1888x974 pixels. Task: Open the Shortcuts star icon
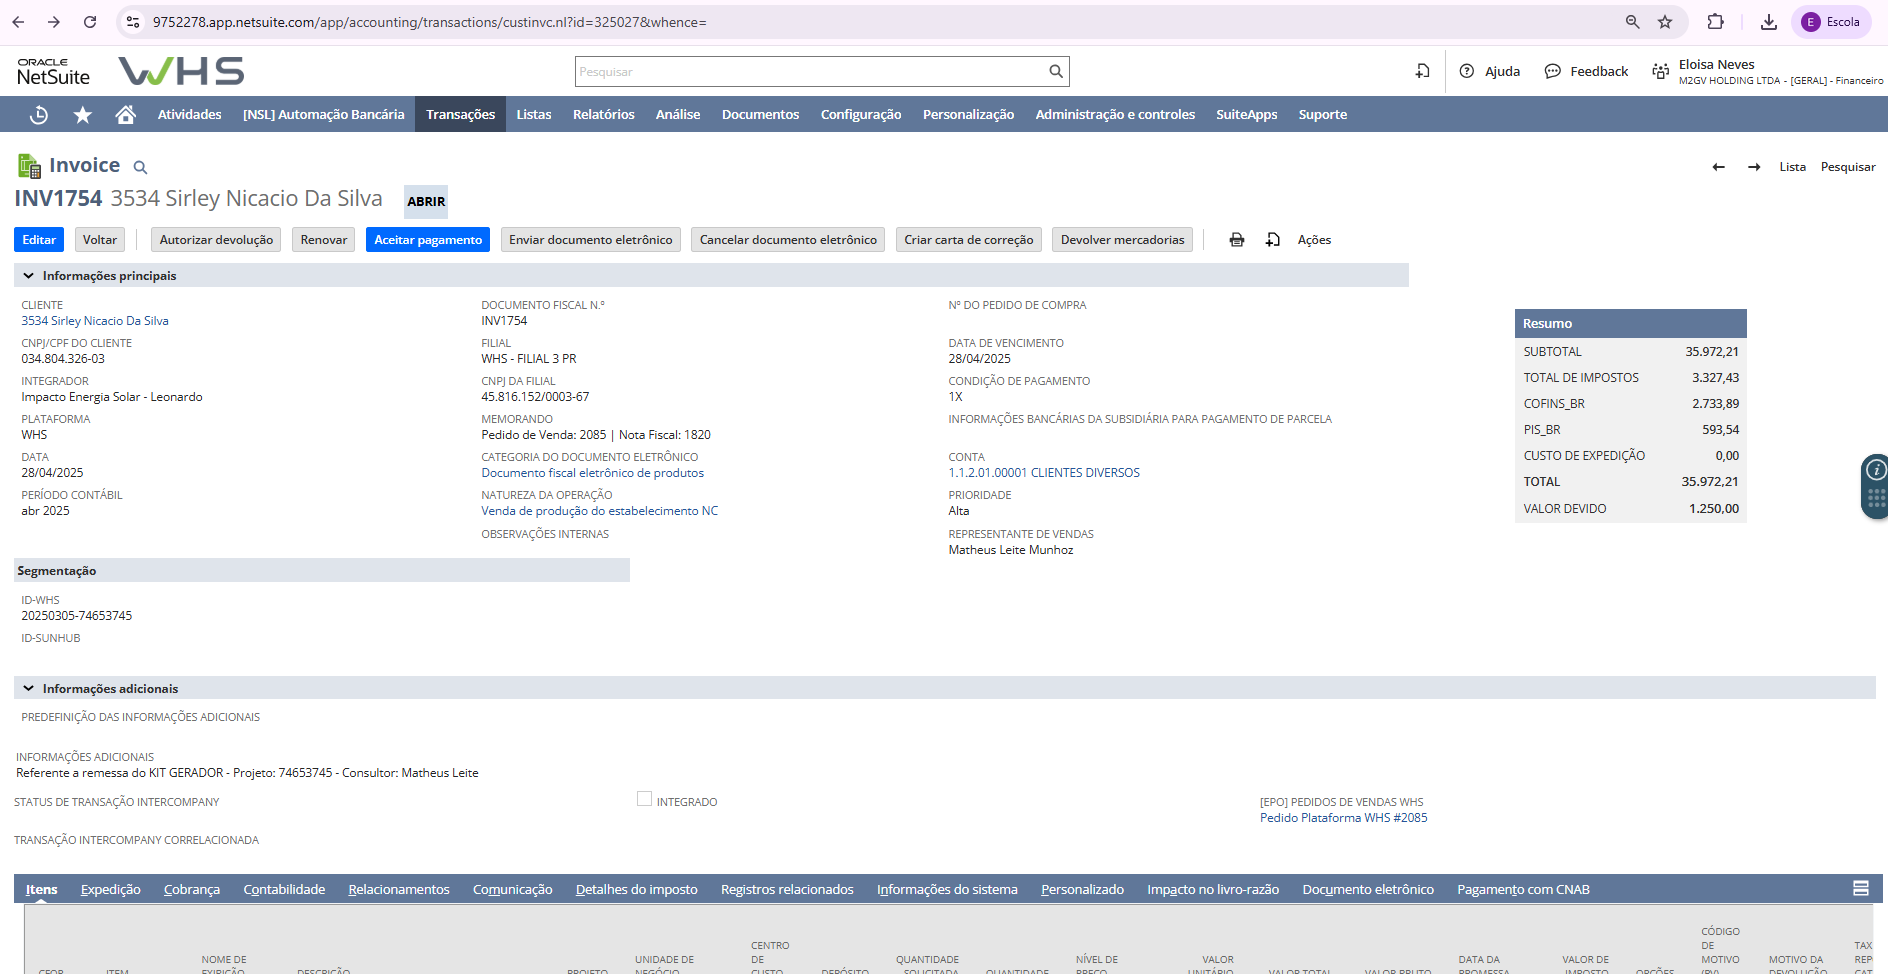(83, 115)
